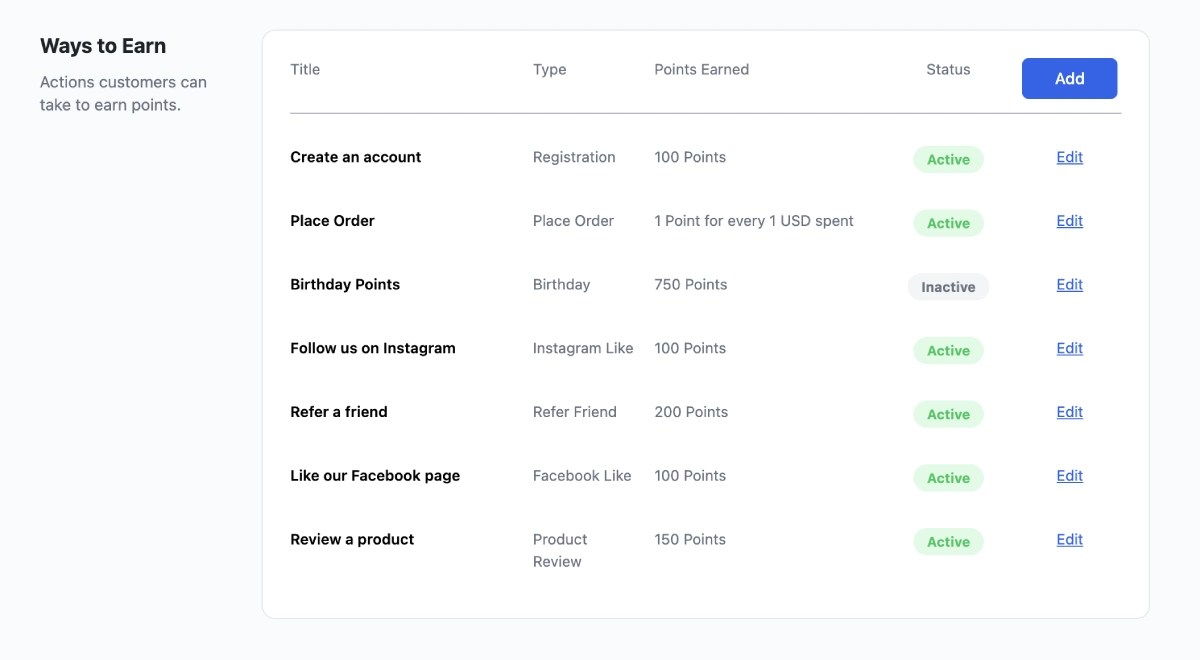
Task: Toggle the Inactive badge on Birthday Points
Action: tap(947, 287)
